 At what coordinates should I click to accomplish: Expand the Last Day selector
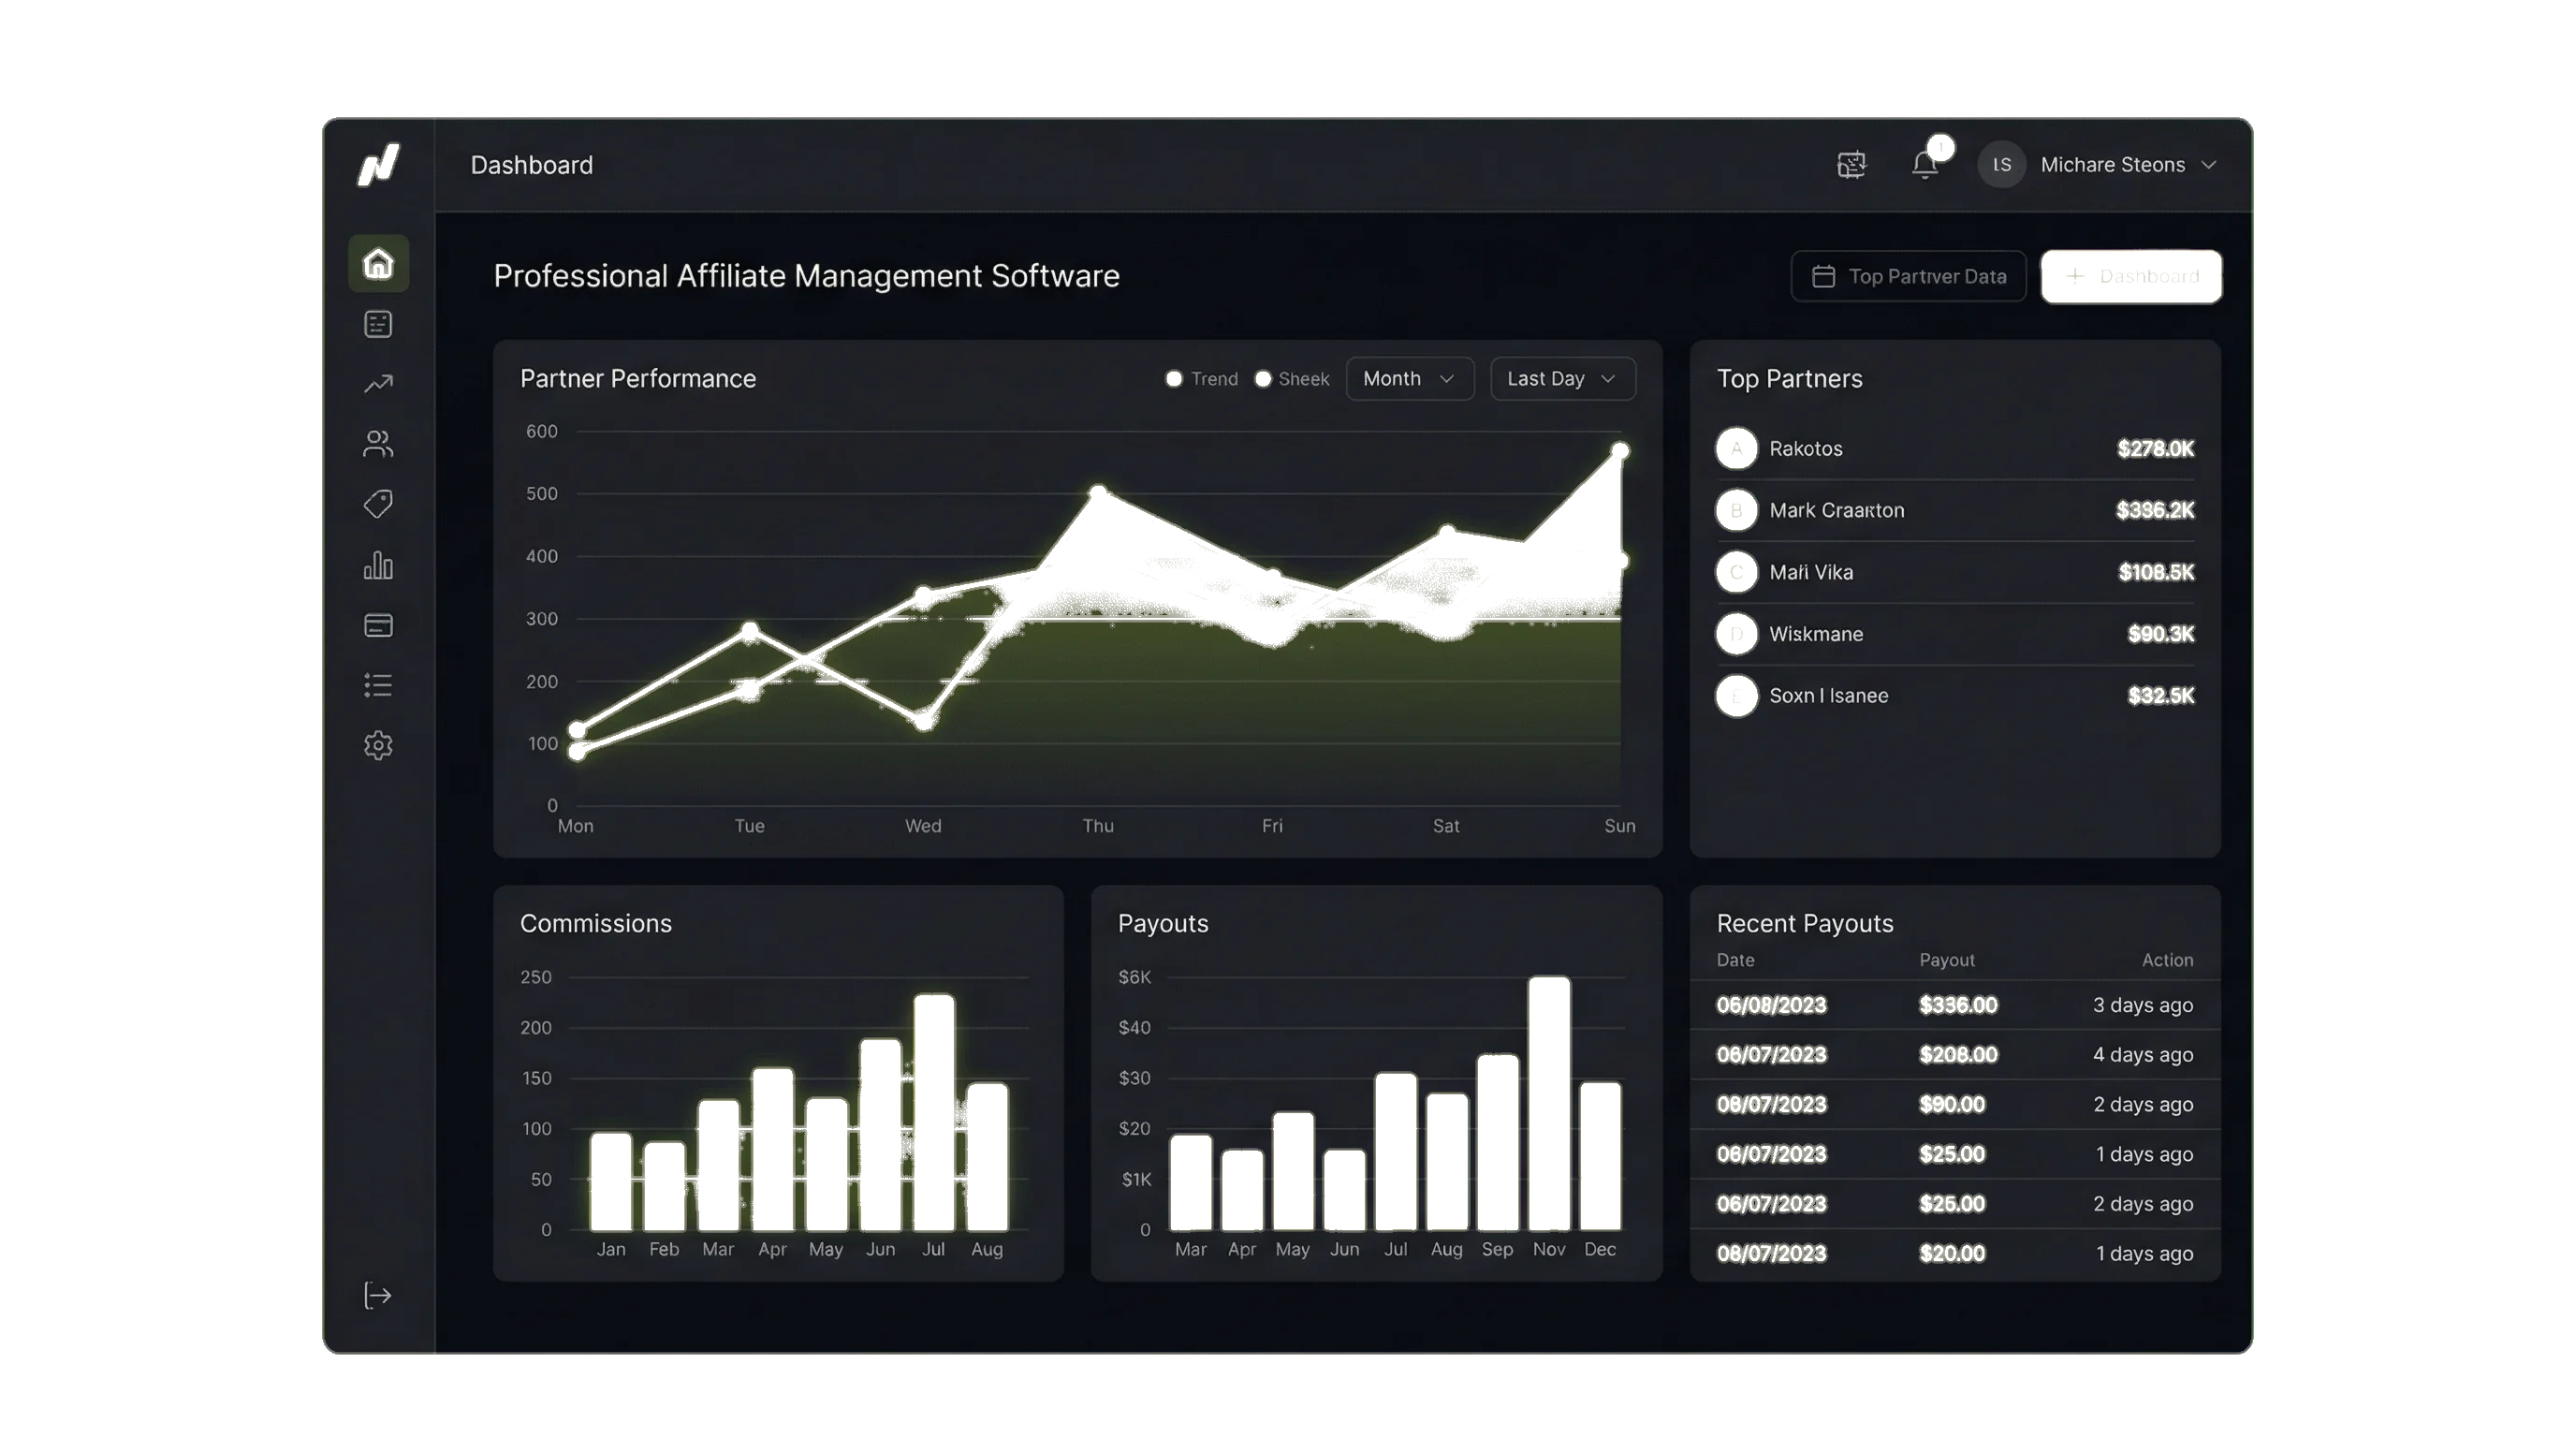click(1562, 378)
